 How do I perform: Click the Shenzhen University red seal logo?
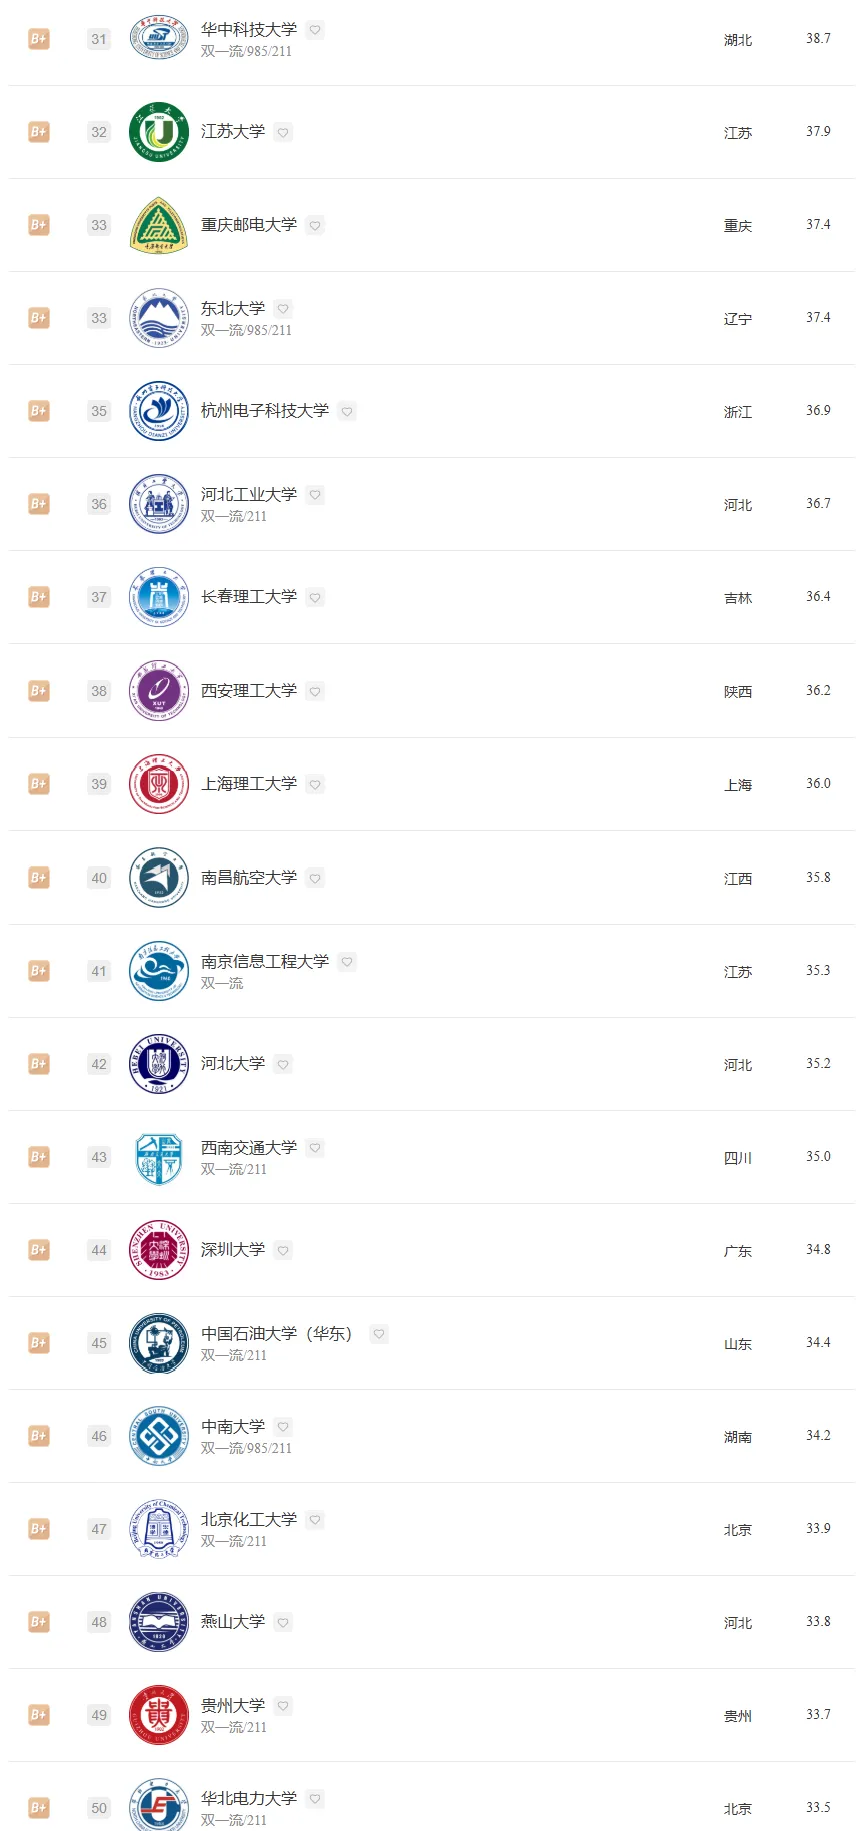pos(159,1250)
